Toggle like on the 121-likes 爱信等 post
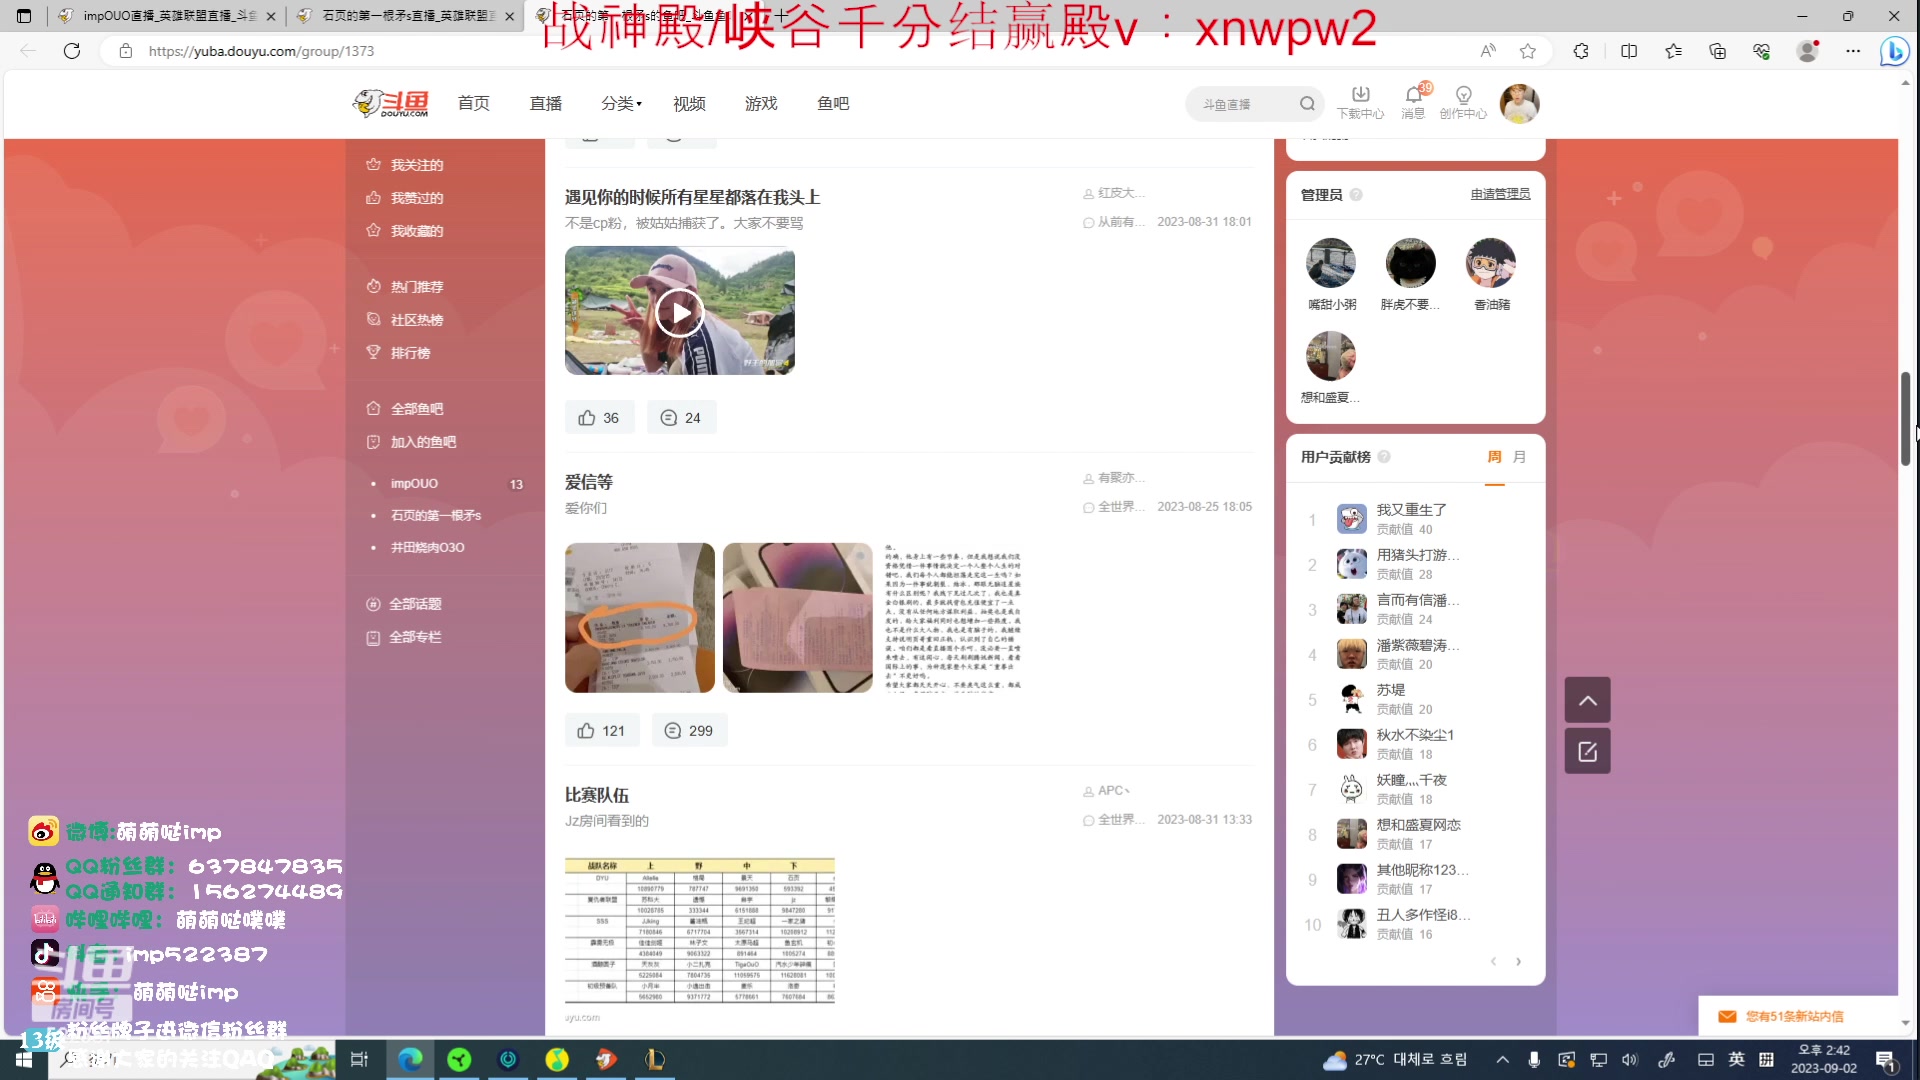The width and height of the screenshot is (1920, 1080). 601,730
